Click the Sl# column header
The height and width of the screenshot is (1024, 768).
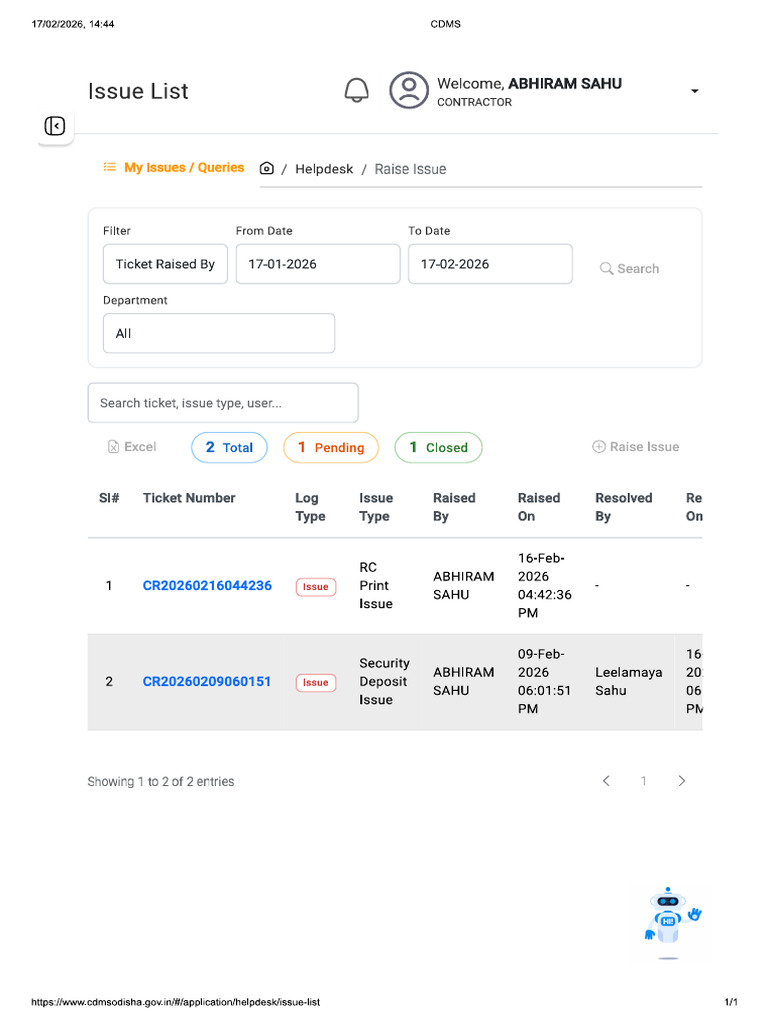pyautogui.click(x=109, y=498)
